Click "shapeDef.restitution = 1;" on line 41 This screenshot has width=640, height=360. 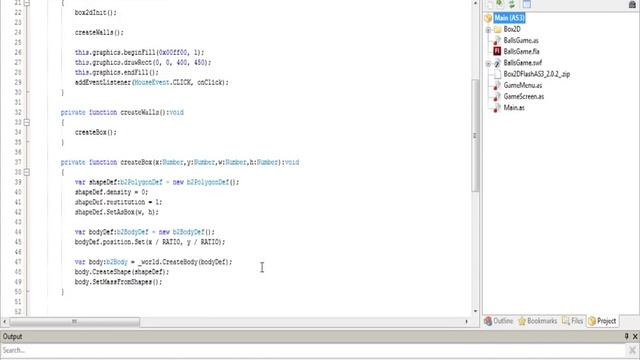click(118, 202)
